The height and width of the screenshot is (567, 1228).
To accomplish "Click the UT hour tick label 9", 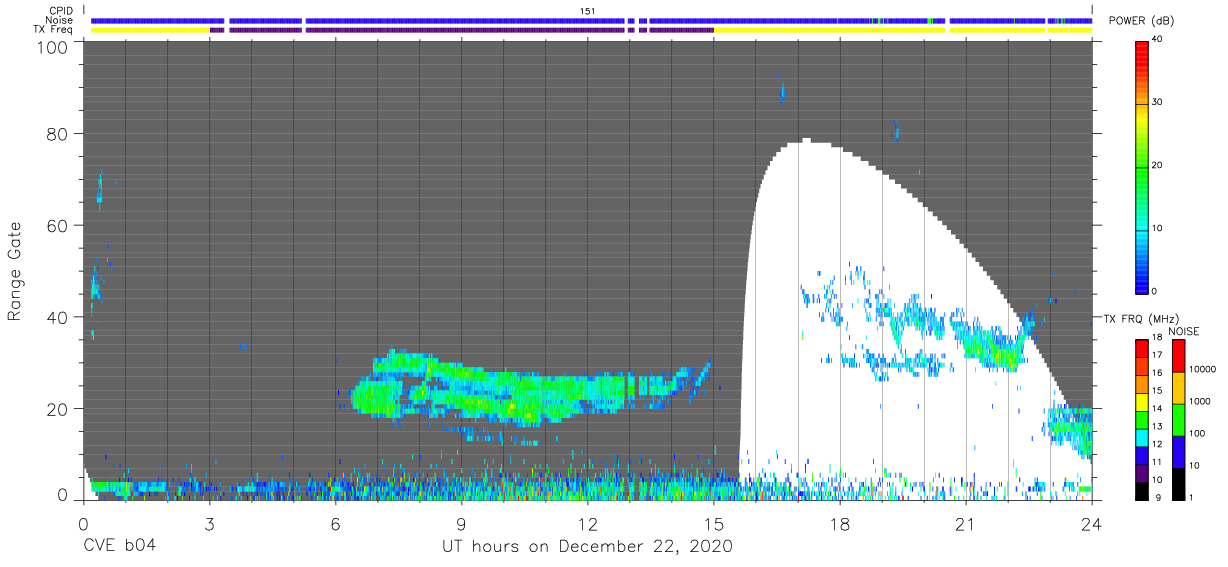I will (461, 524).
